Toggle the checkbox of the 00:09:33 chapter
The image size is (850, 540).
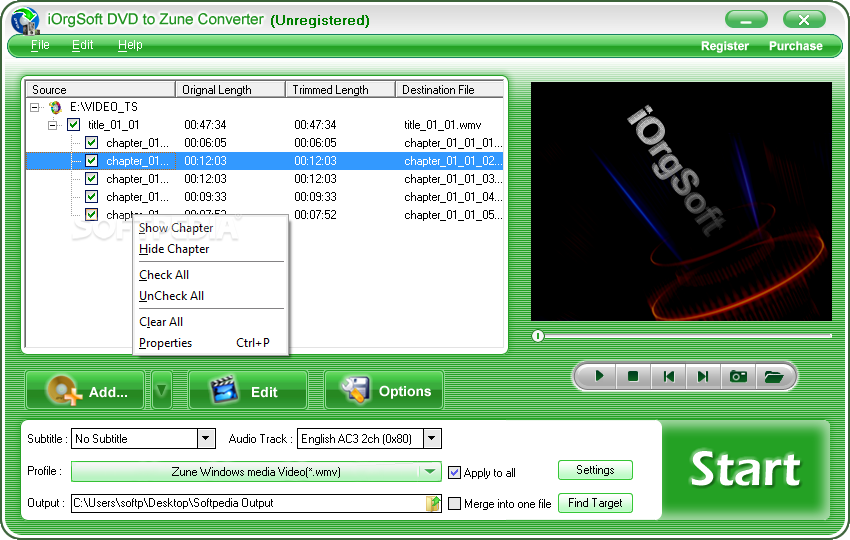click(x=92, y=196)
